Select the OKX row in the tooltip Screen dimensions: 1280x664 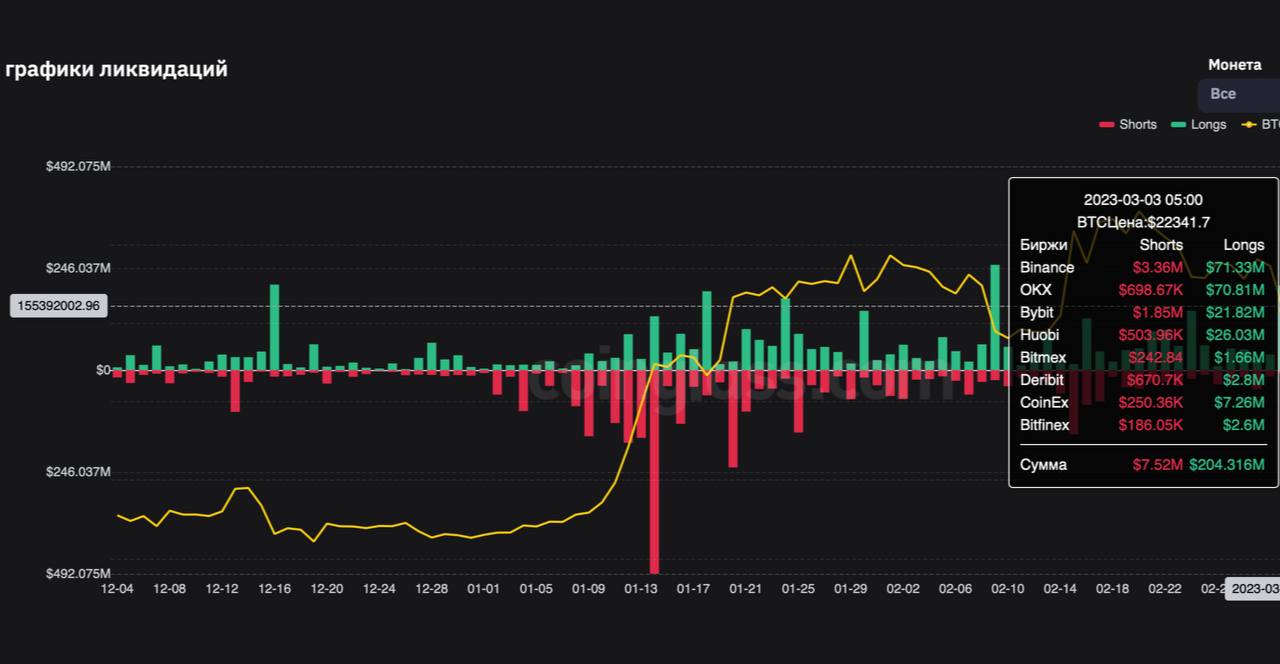(1142, 290)
